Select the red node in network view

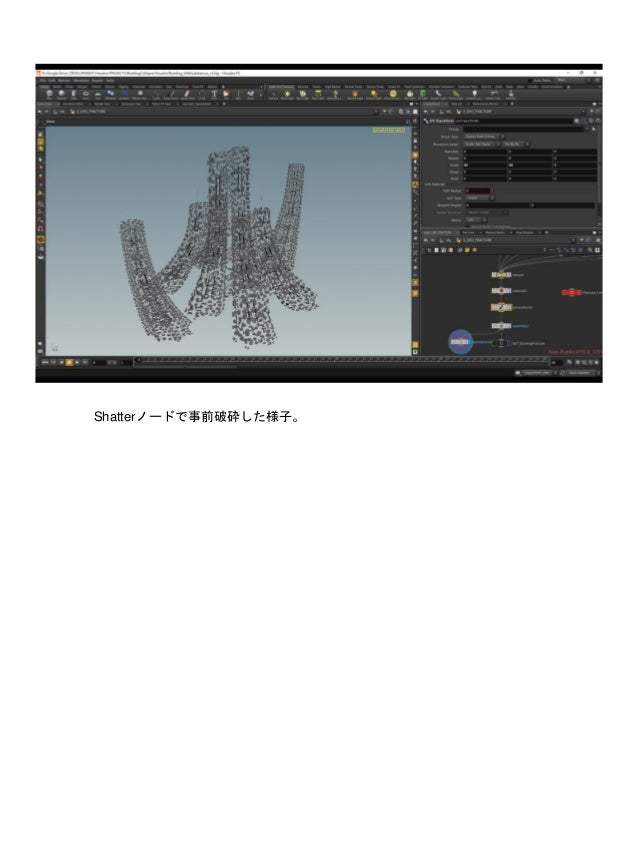pos(571,292)
